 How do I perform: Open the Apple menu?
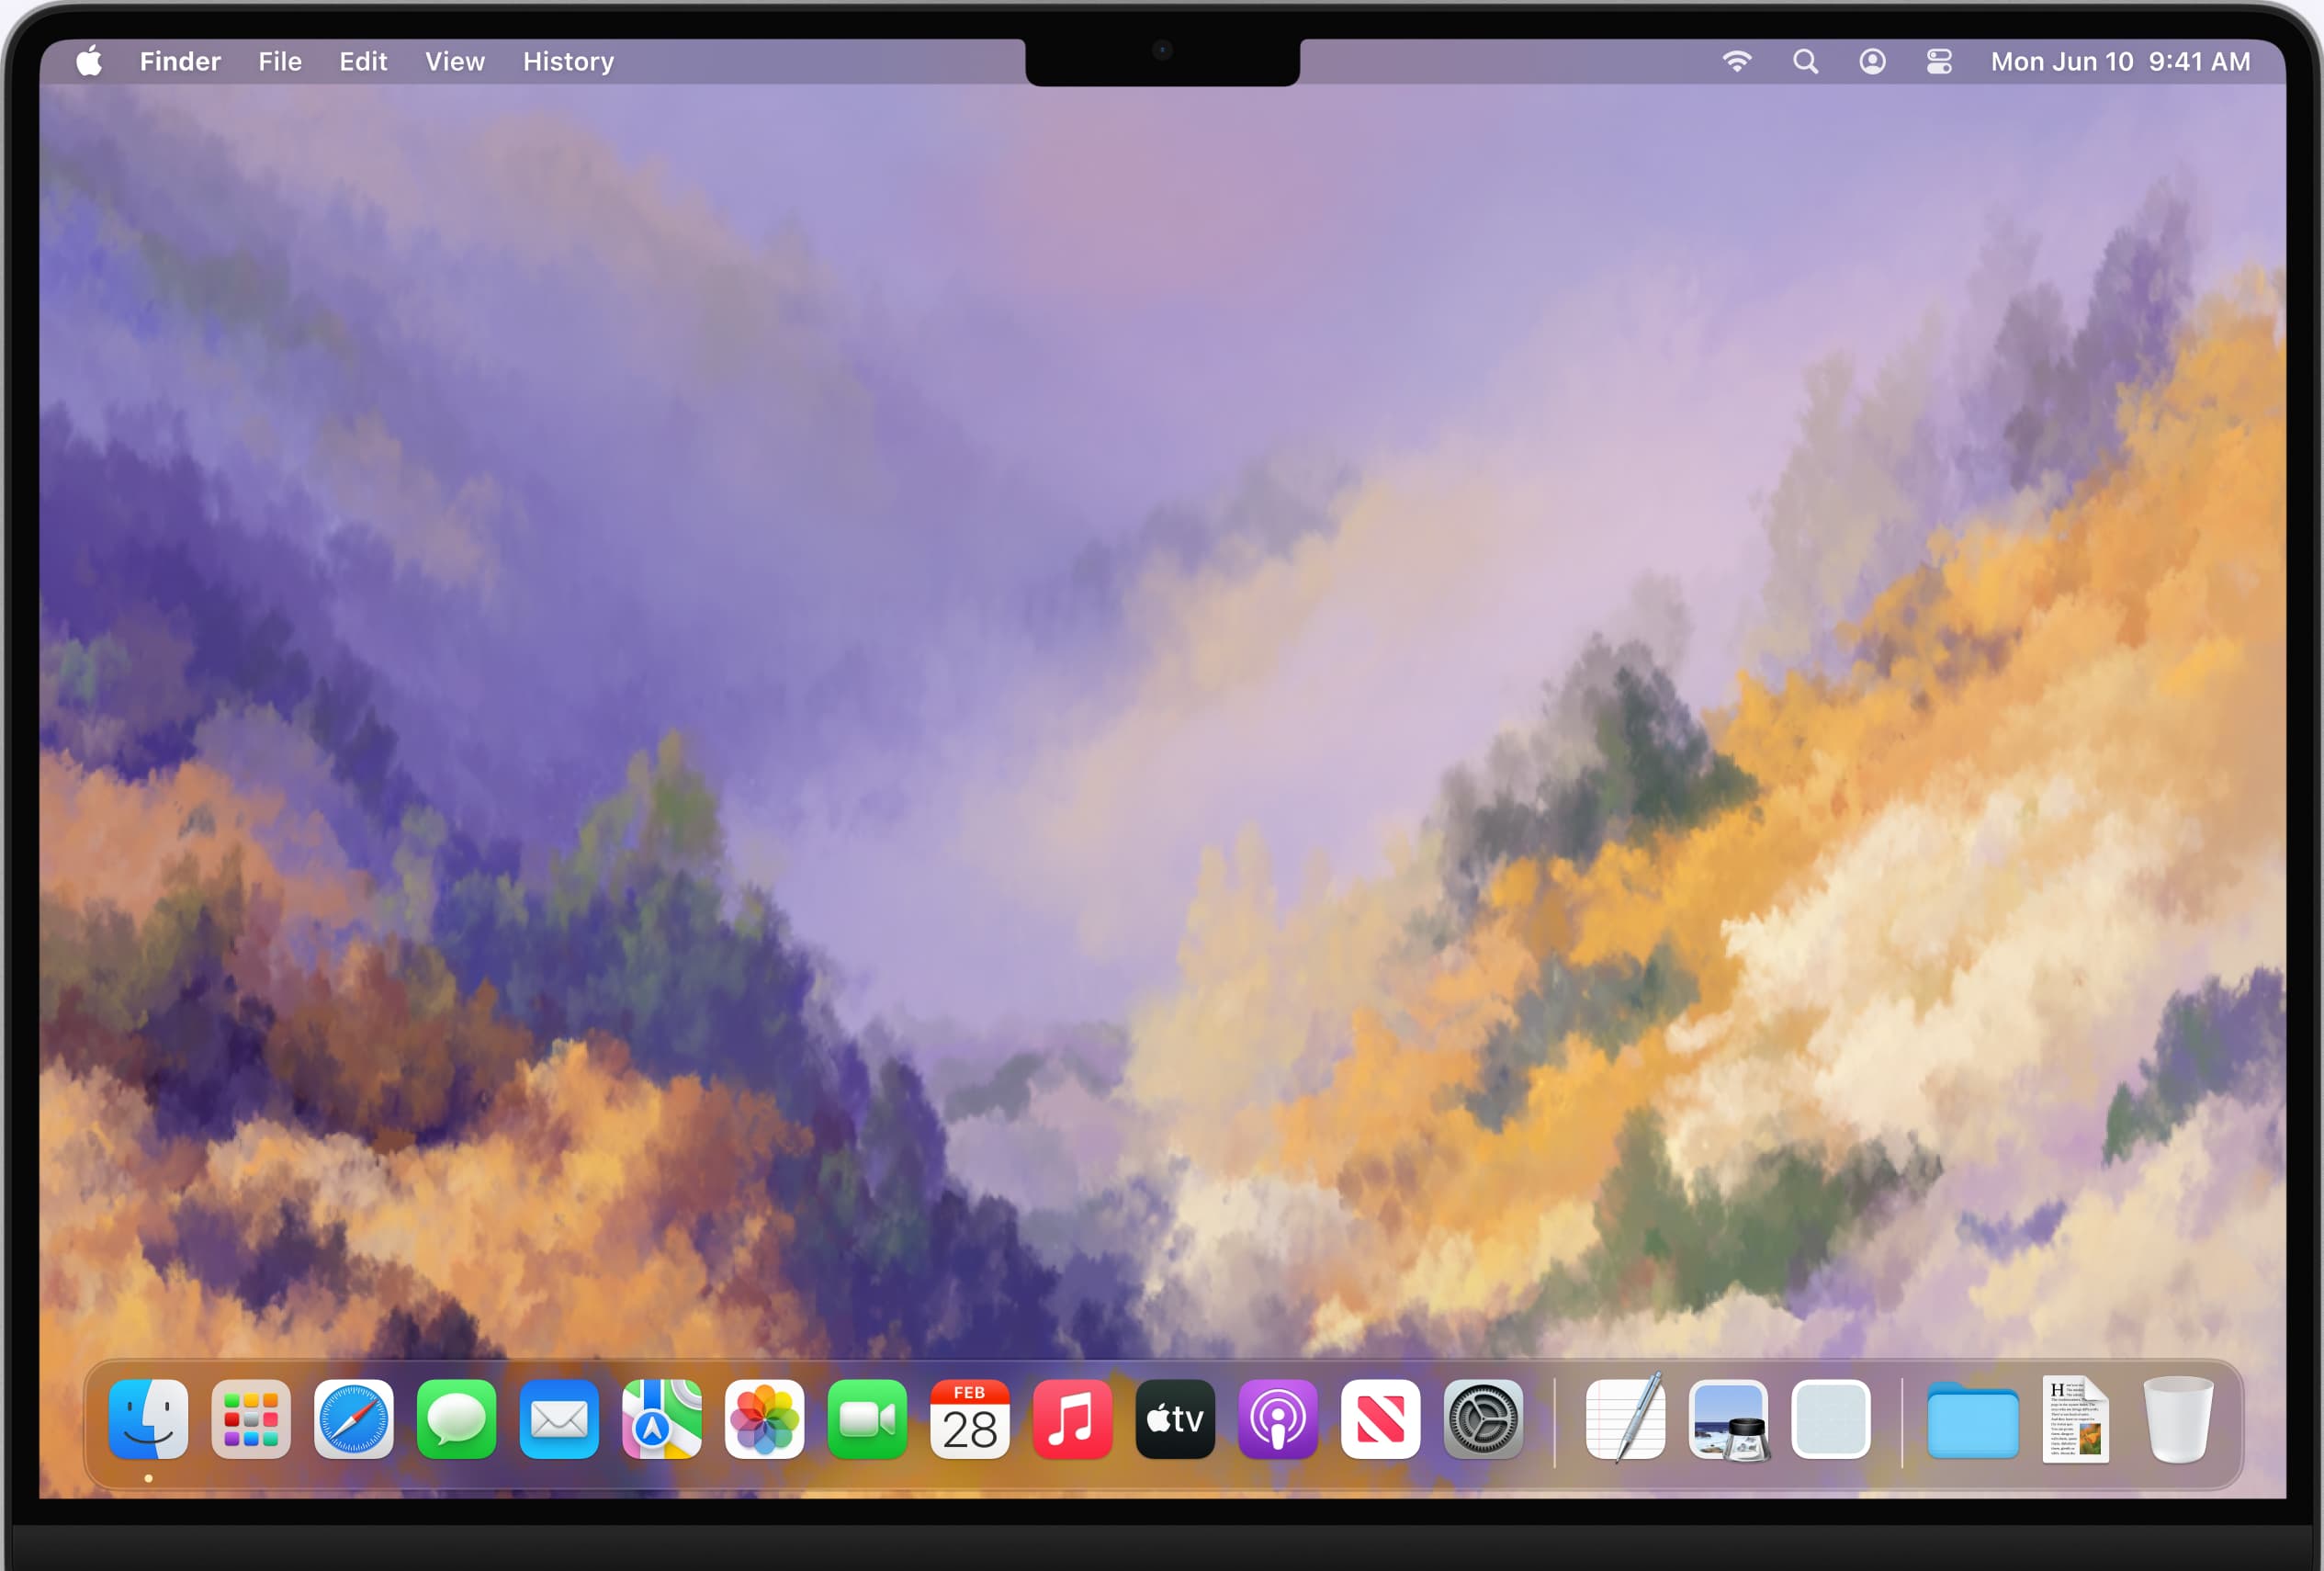89,61
